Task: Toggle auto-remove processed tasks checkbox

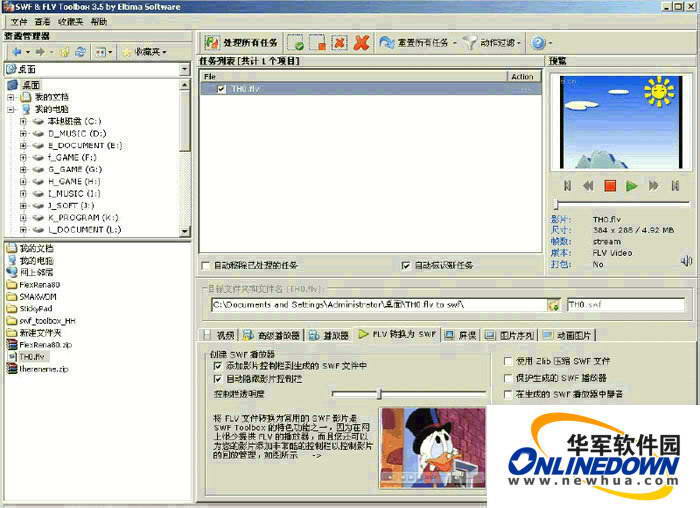Action: 205,266
